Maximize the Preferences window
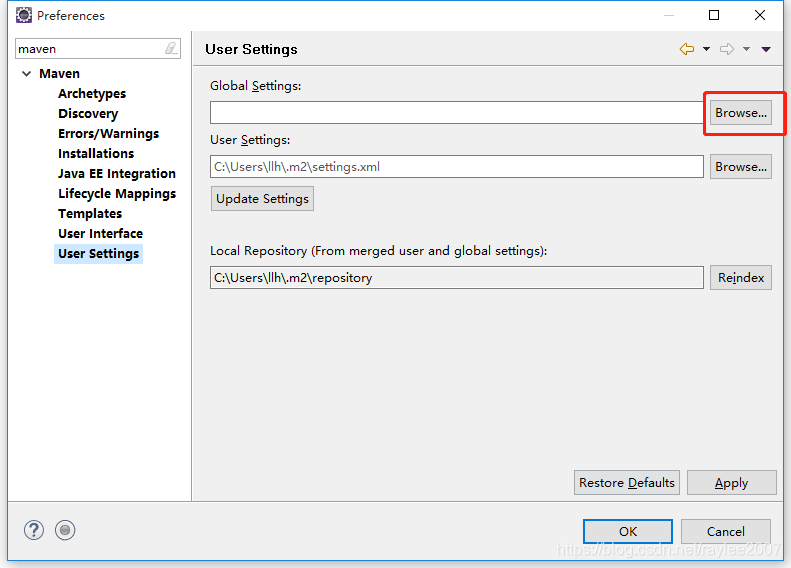Screen dimensions: 791x568 (x=714, y=15)
